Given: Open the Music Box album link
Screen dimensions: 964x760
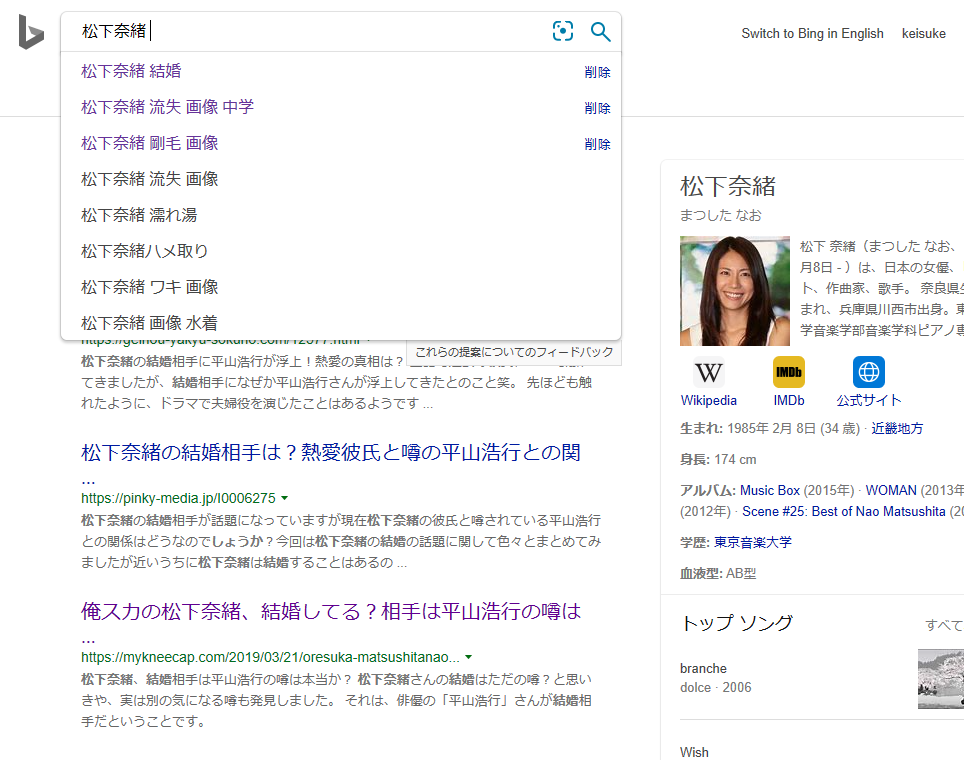Looking at the screenshot, I should 770,491.
